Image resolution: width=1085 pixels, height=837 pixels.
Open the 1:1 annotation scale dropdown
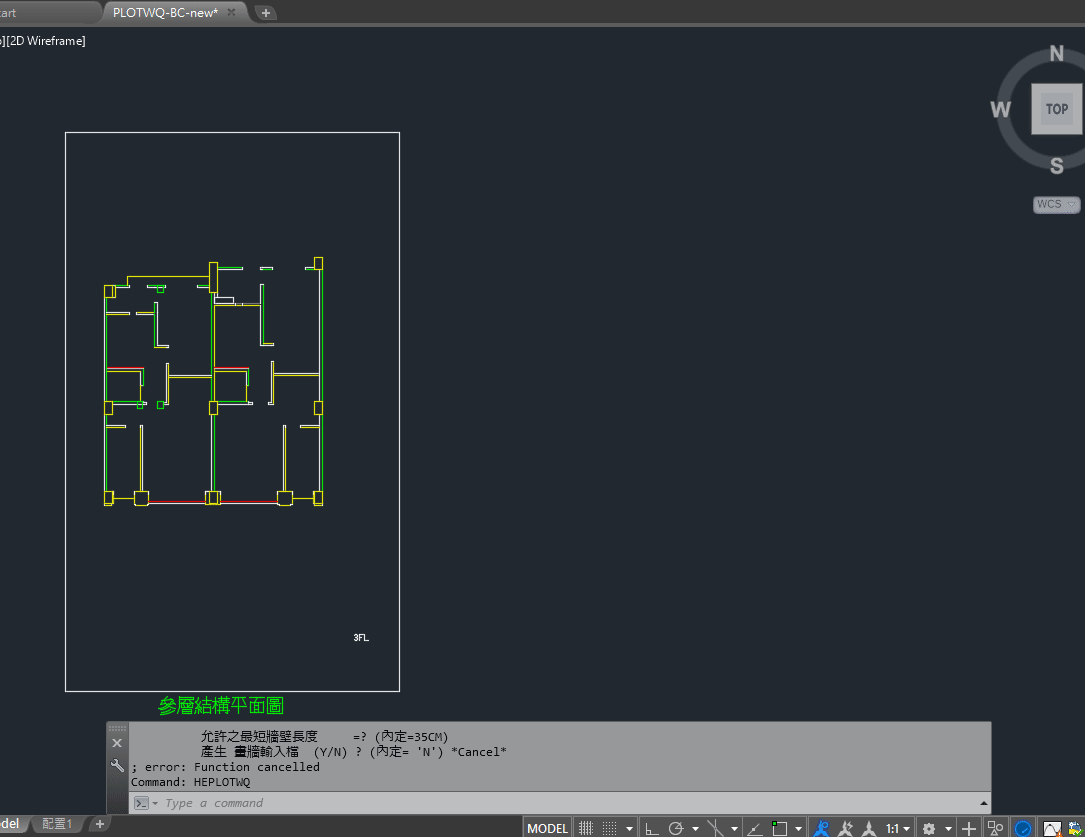tap(897, 828)
